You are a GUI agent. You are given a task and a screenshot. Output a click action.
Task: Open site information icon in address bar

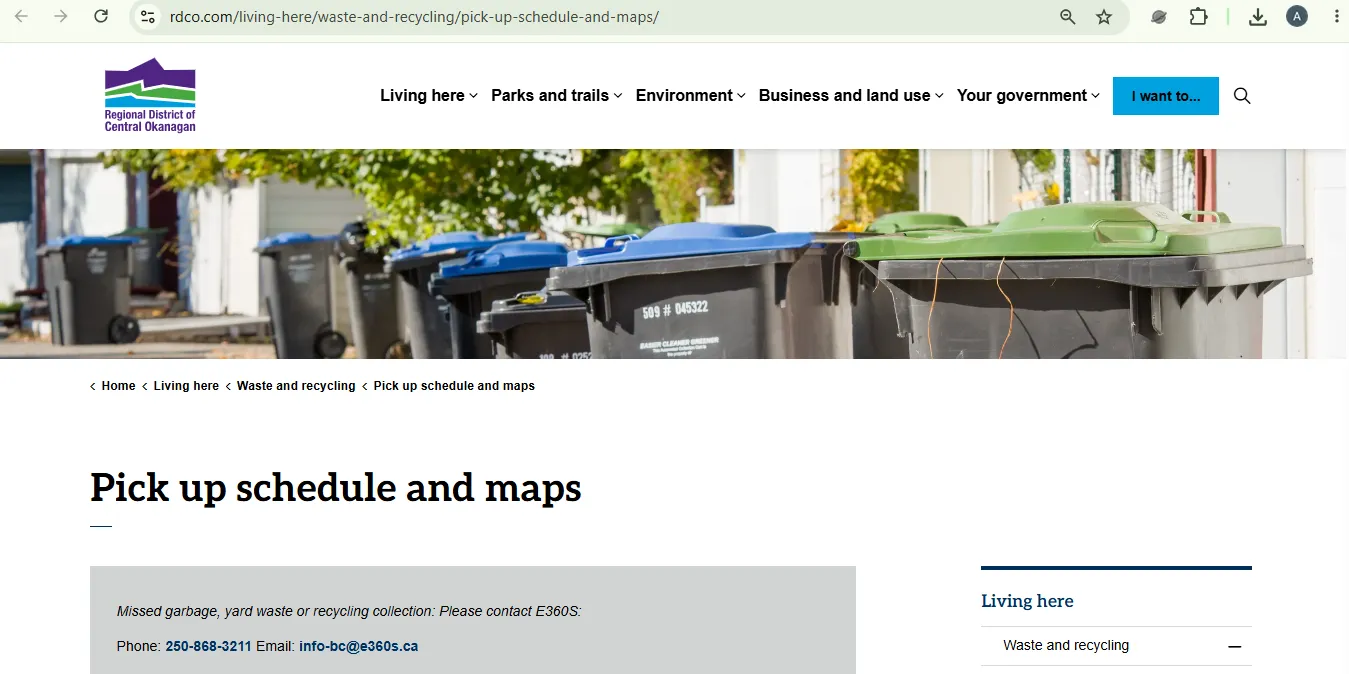(x=148, y=17)
